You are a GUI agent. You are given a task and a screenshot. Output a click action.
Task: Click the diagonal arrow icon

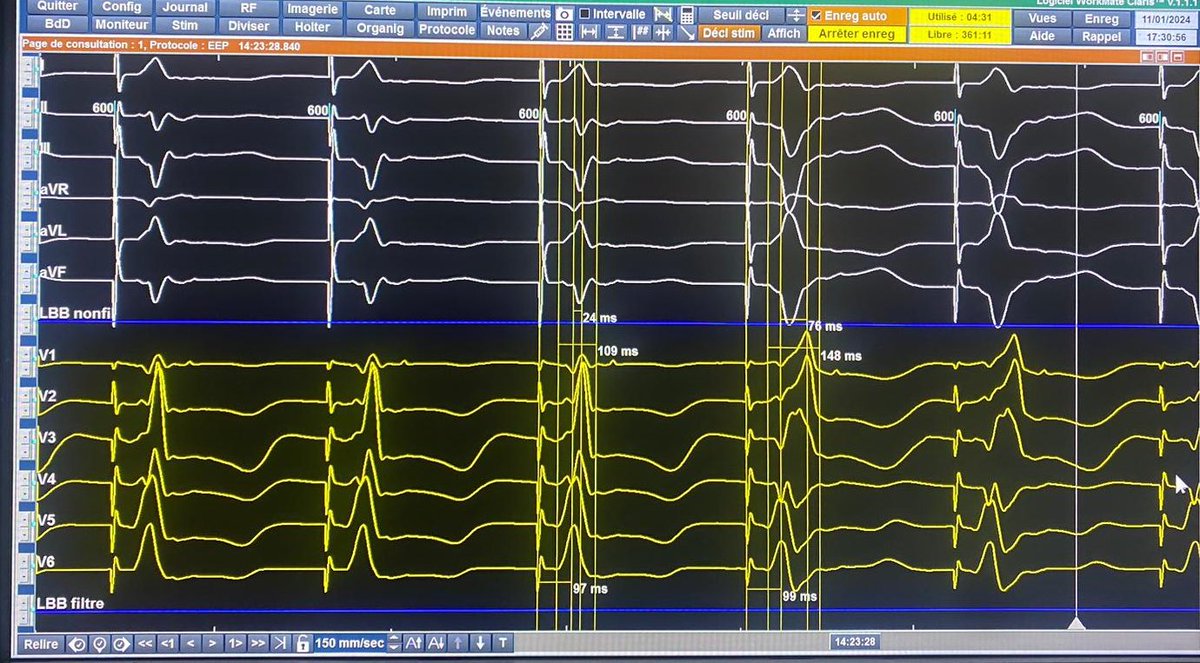tap(686, 32)
